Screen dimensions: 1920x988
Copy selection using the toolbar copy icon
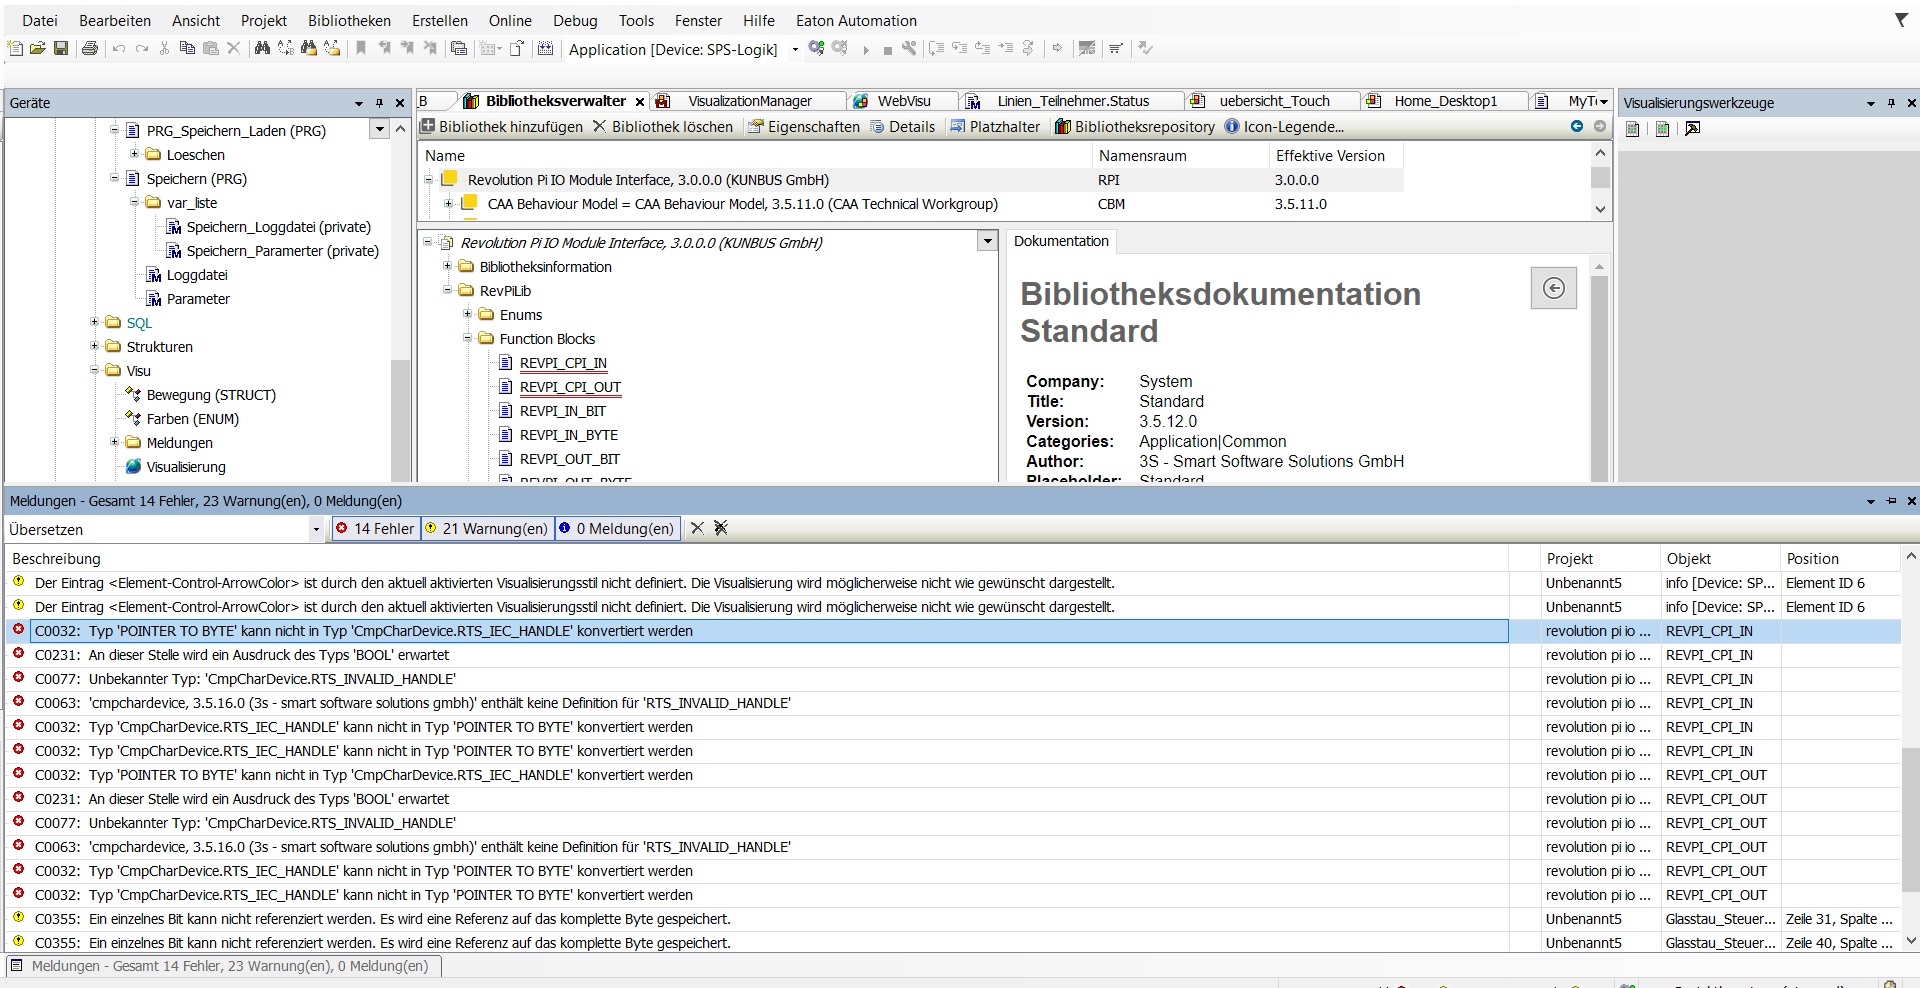(187, 48)
